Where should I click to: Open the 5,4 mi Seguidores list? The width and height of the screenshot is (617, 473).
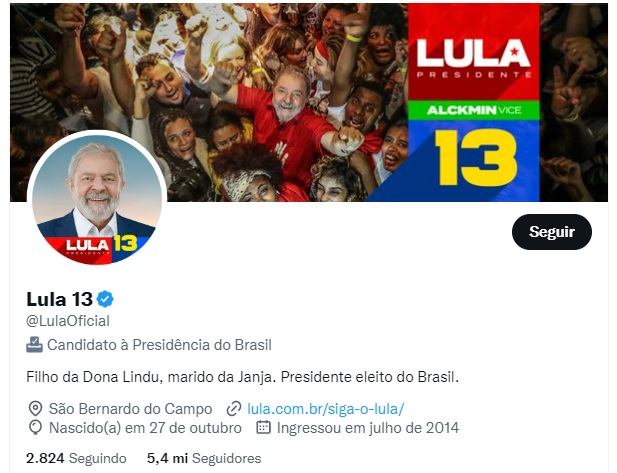(204, 458)
